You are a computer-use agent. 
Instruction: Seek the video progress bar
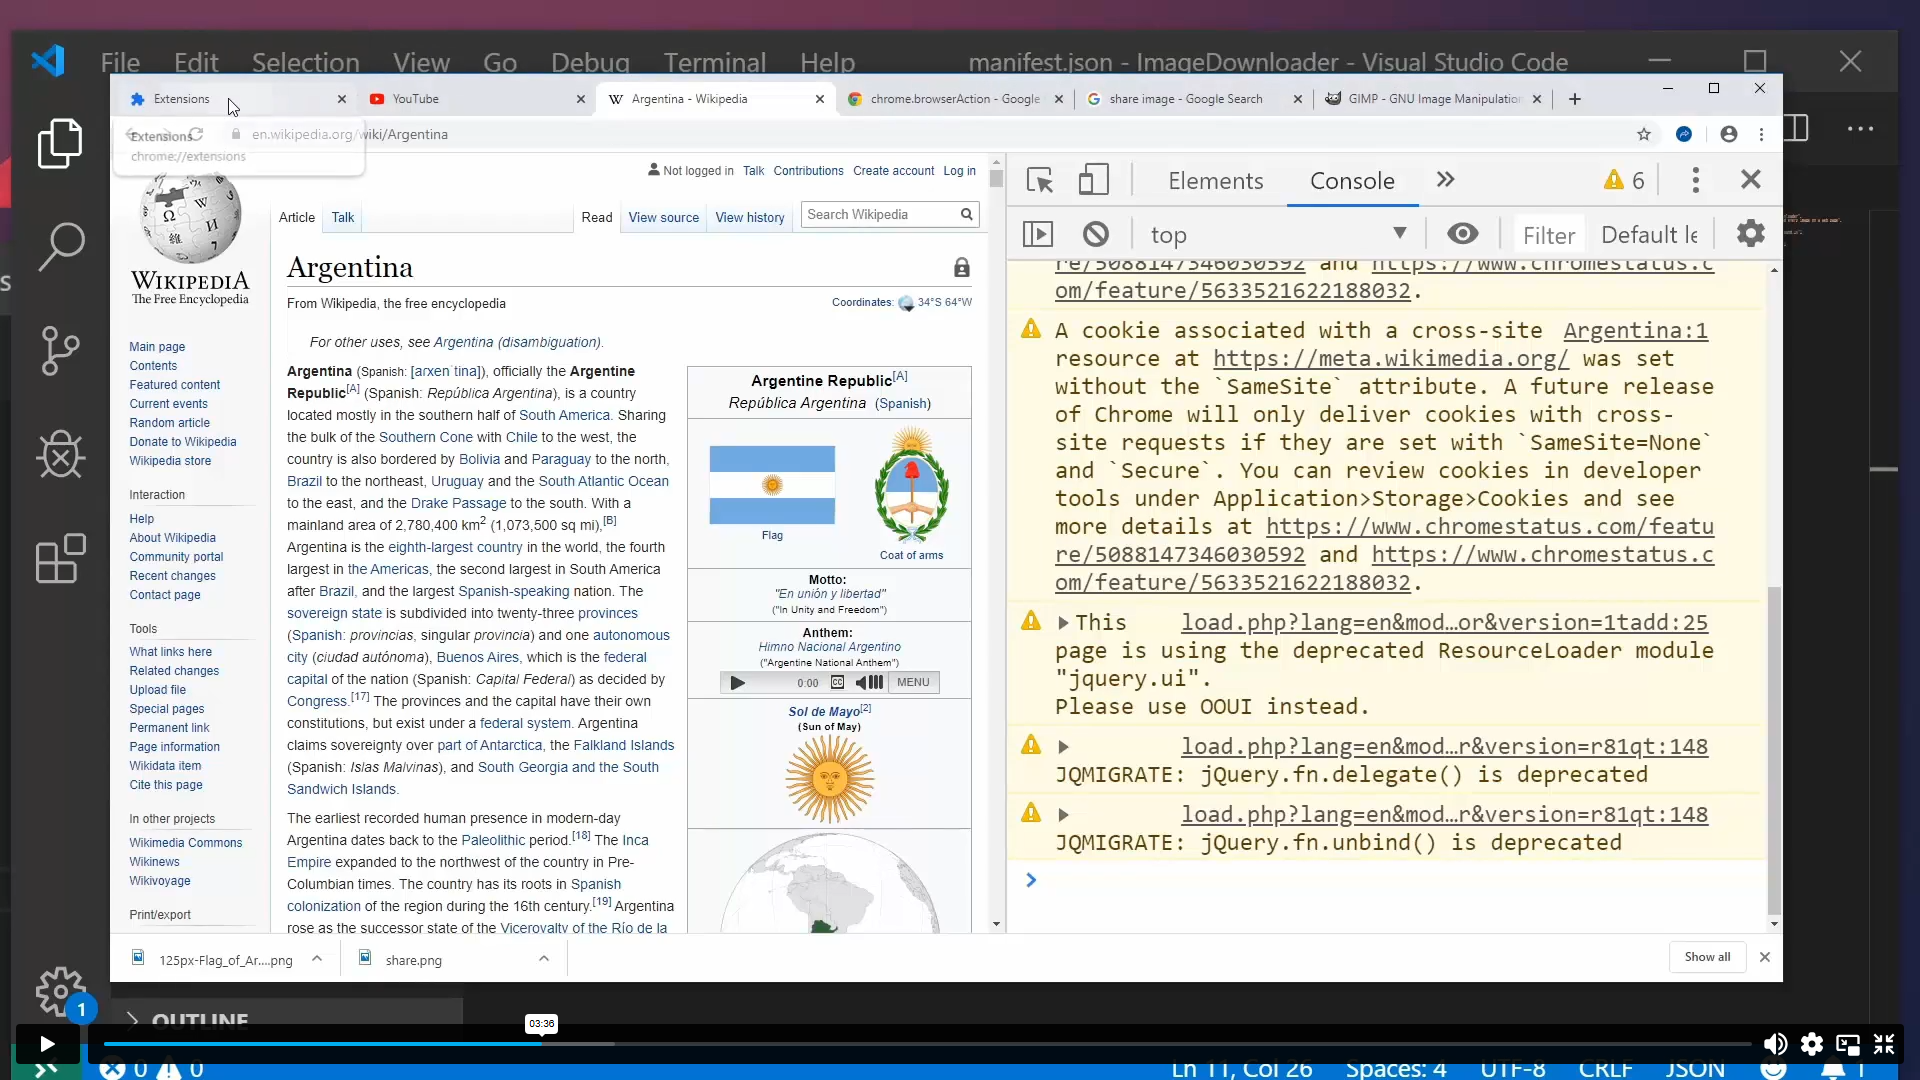point(928,1044)
